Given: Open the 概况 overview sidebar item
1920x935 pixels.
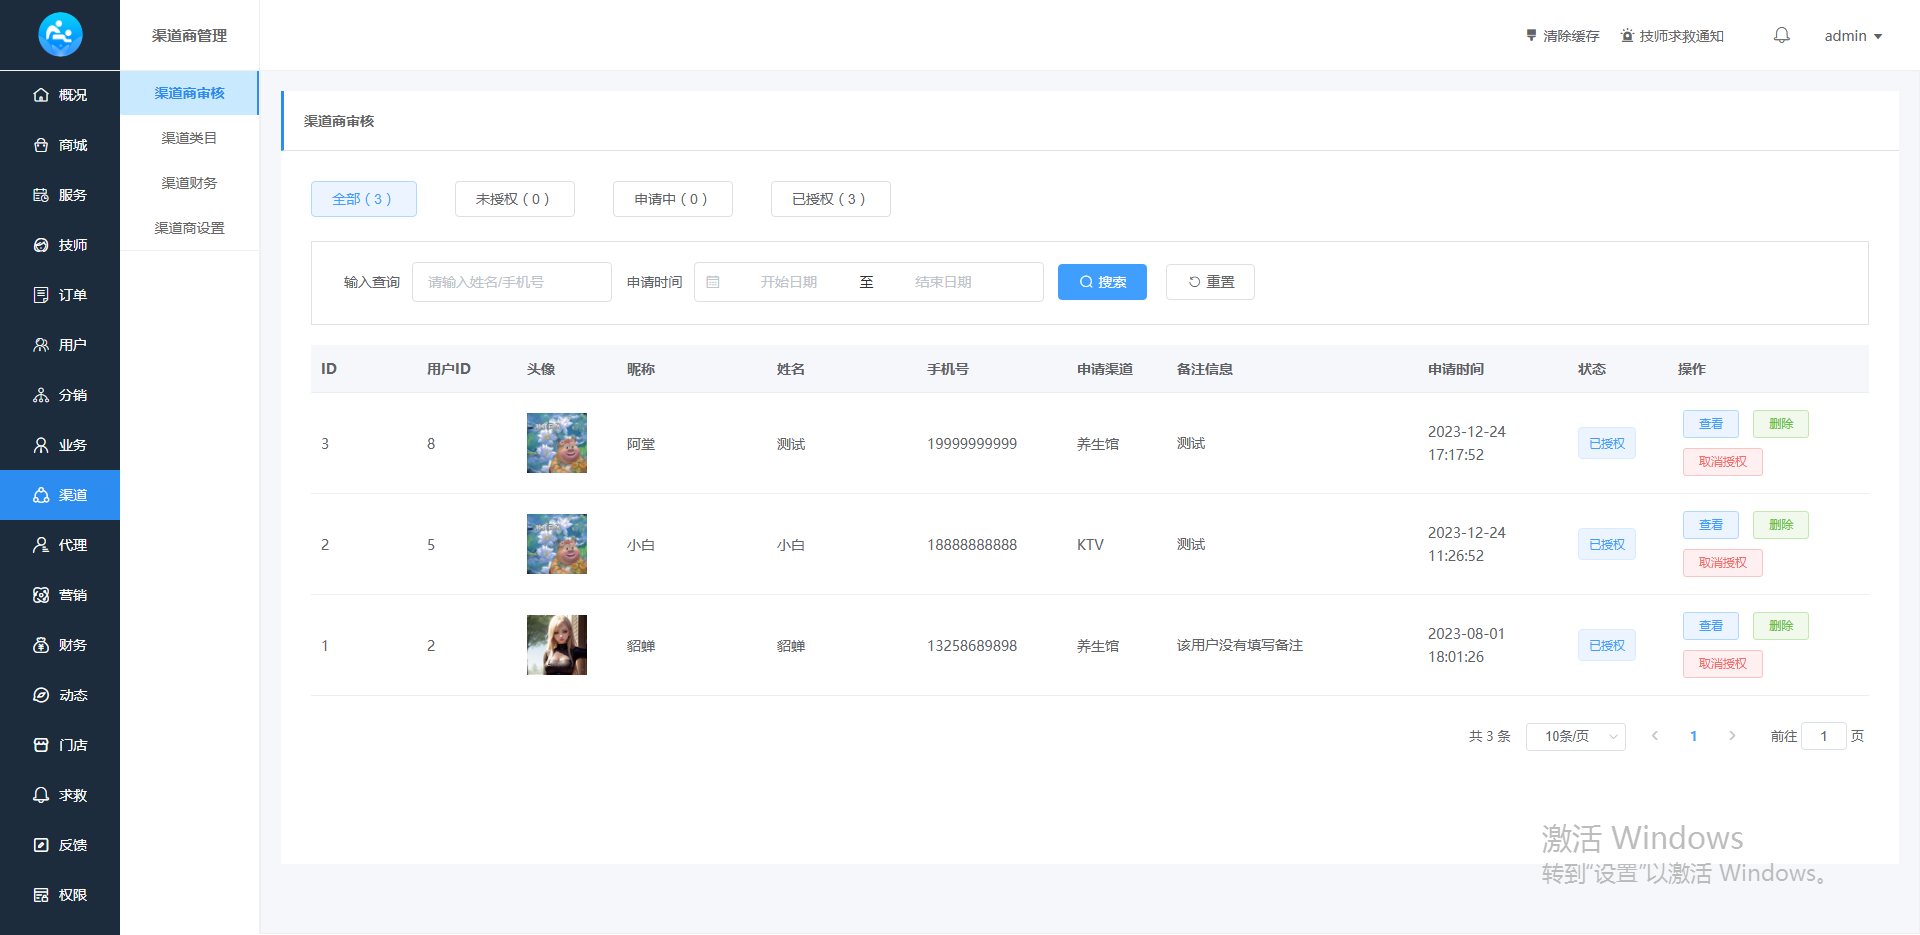Looking at the screenshot, I should point(60,95).
